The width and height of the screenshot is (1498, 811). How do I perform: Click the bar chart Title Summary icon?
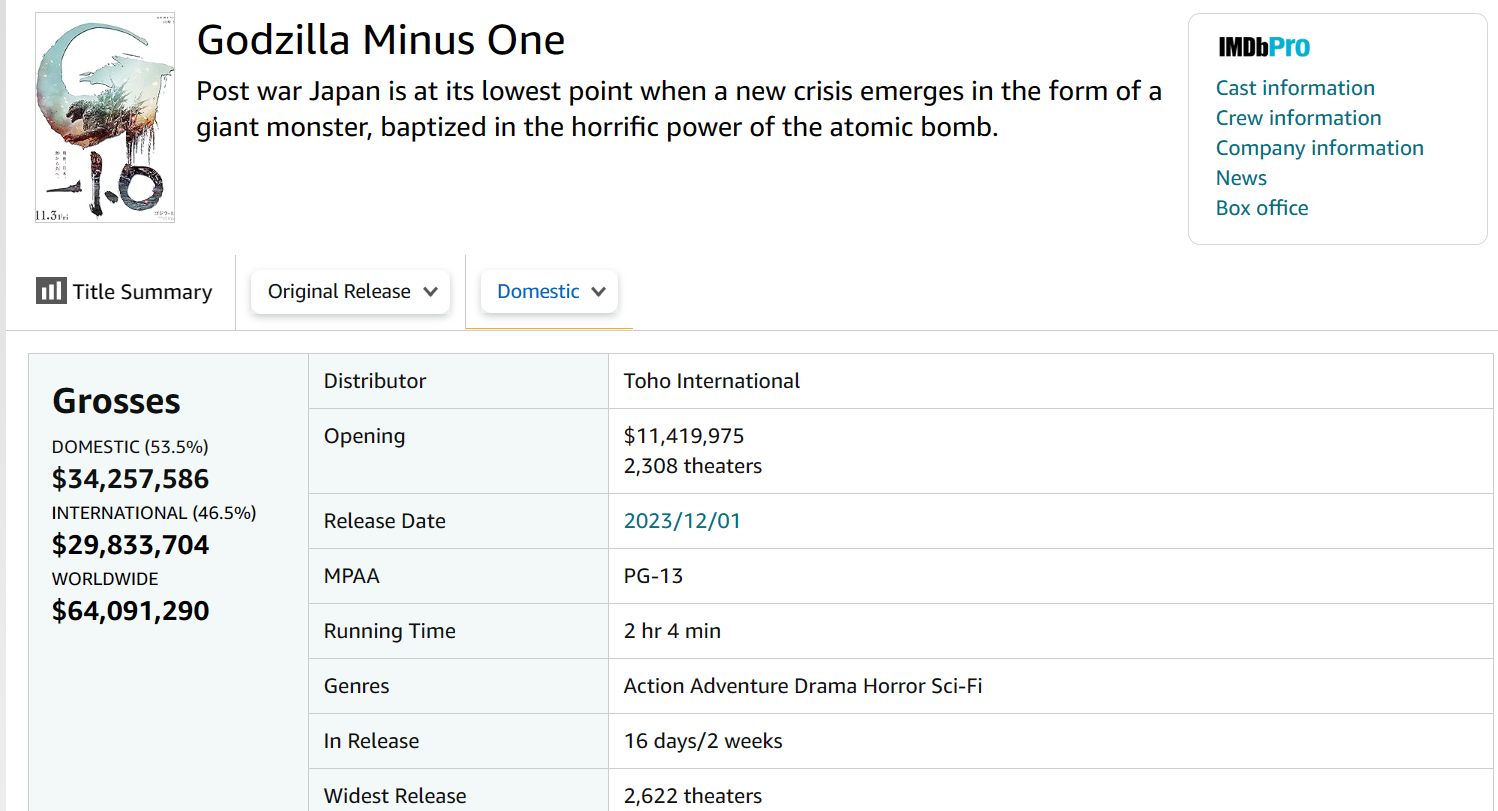click(51, 291)
